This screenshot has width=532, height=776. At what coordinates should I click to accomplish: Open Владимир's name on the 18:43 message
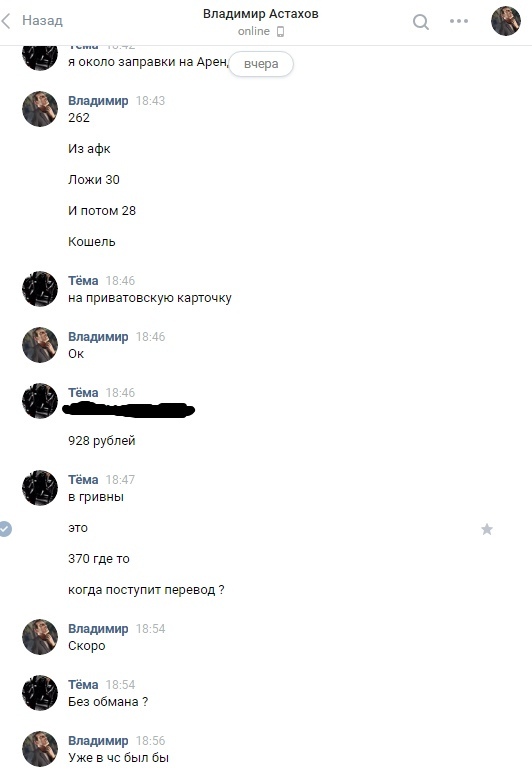pyautogui.click(x=98, y=101)
